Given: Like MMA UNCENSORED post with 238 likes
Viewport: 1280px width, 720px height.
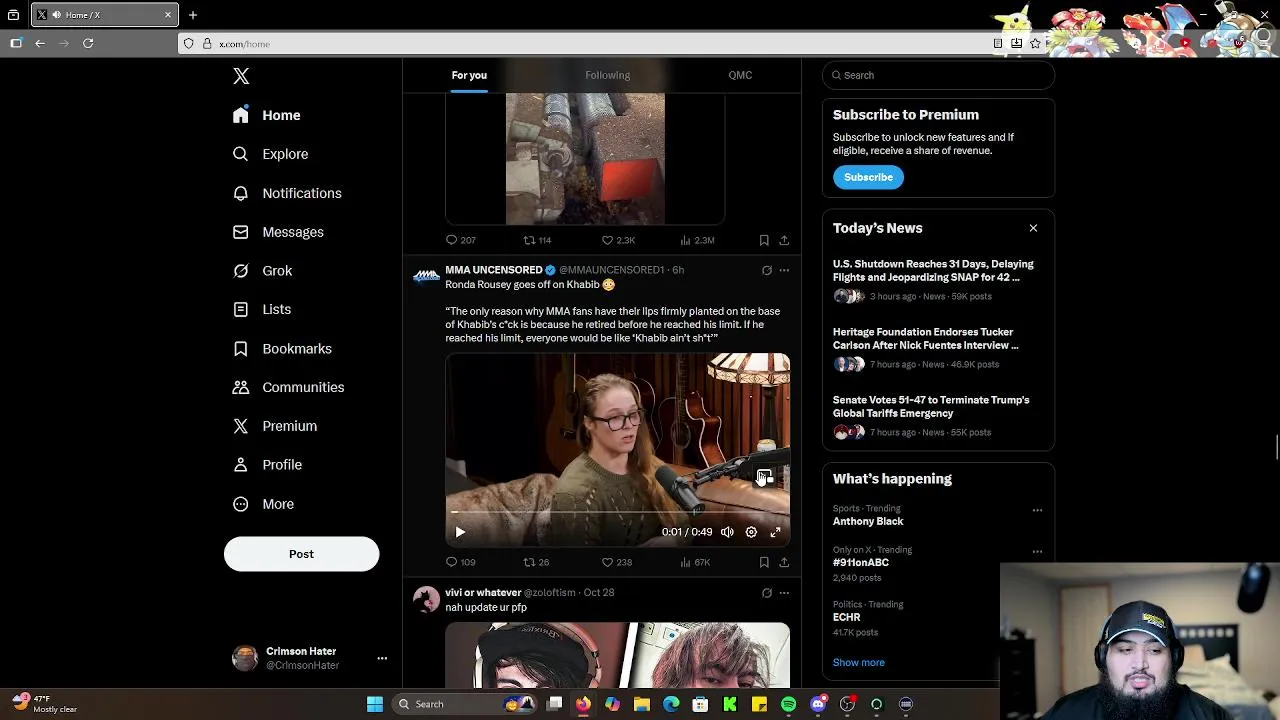Looking at the screenshot, I should tap(617, 562).
